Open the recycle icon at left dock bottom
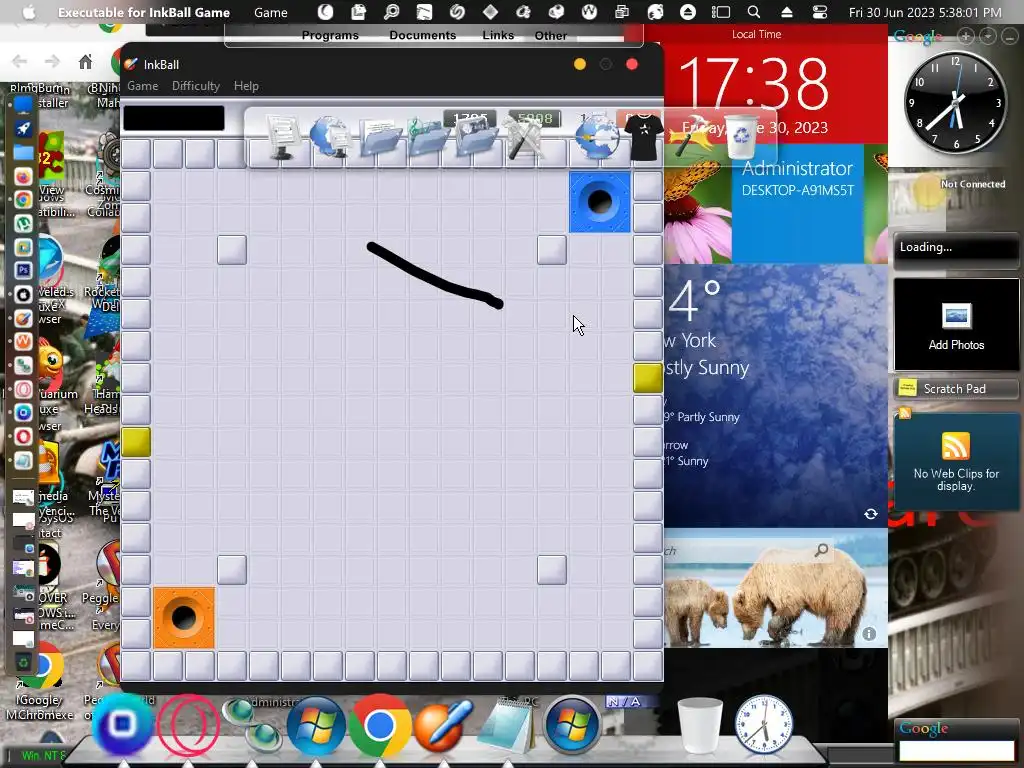The image size is (1024, 768). [23, 663]
